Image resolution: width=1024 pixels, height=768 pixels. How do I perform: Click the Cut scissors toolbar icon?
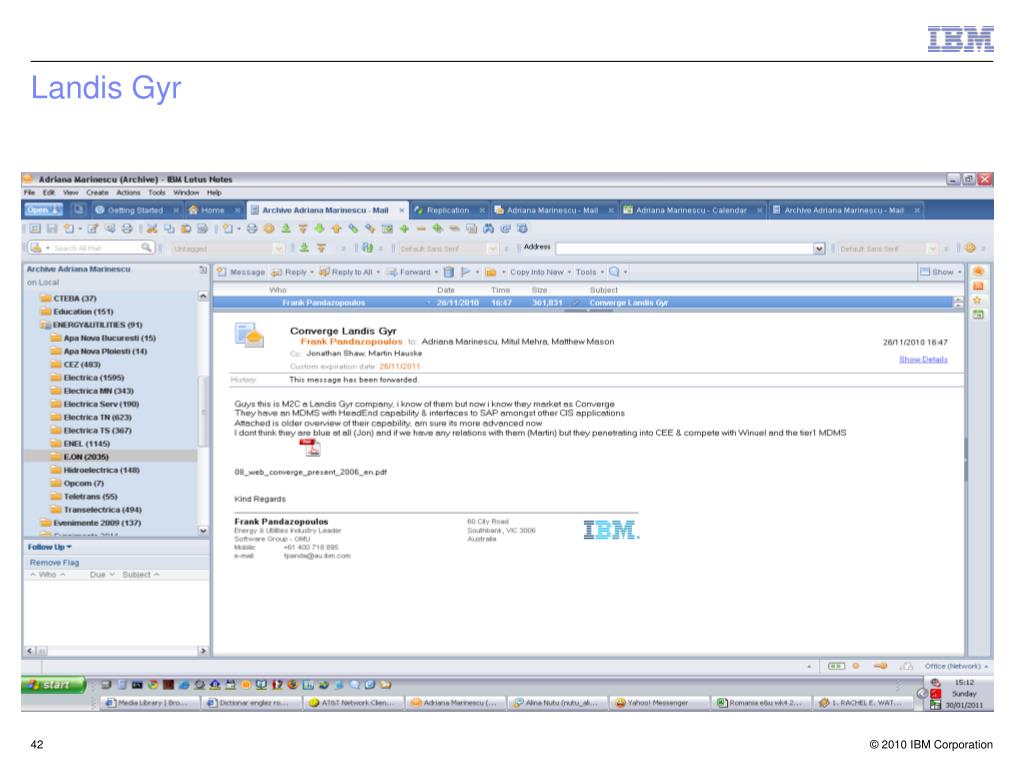(152, 229)
